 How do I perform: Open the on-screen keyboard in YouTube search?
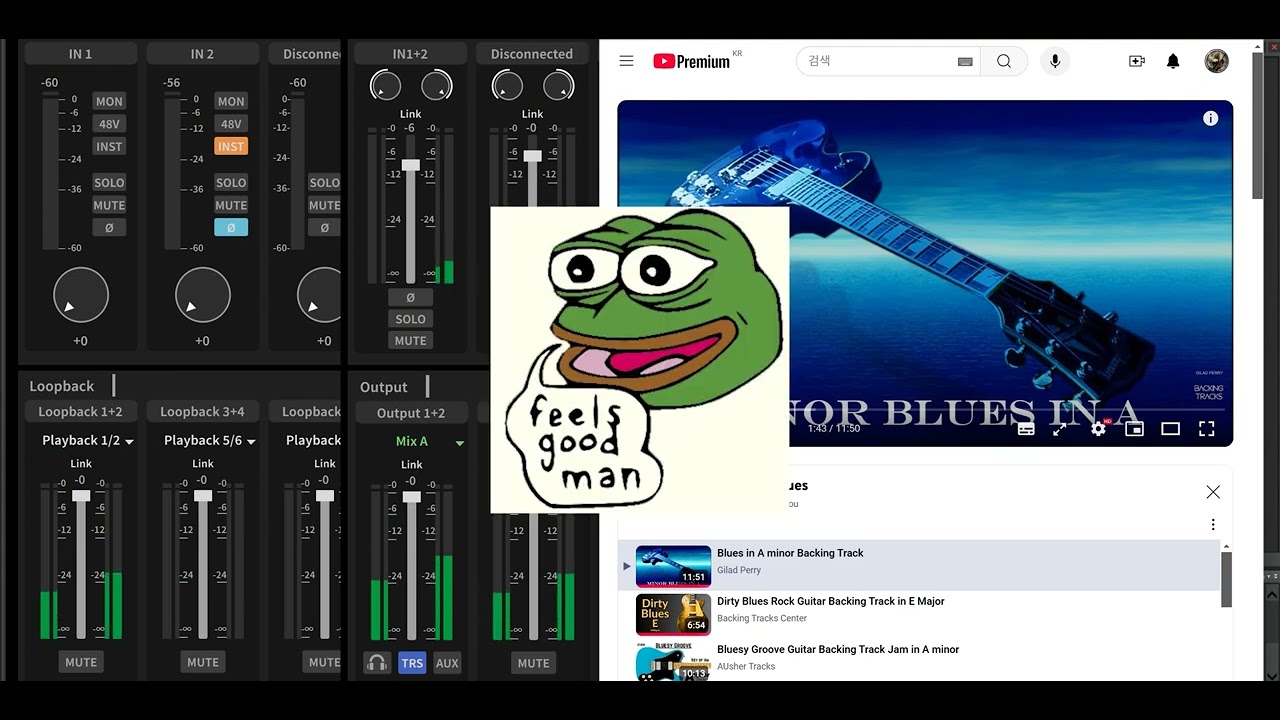(x=965, y=61)
